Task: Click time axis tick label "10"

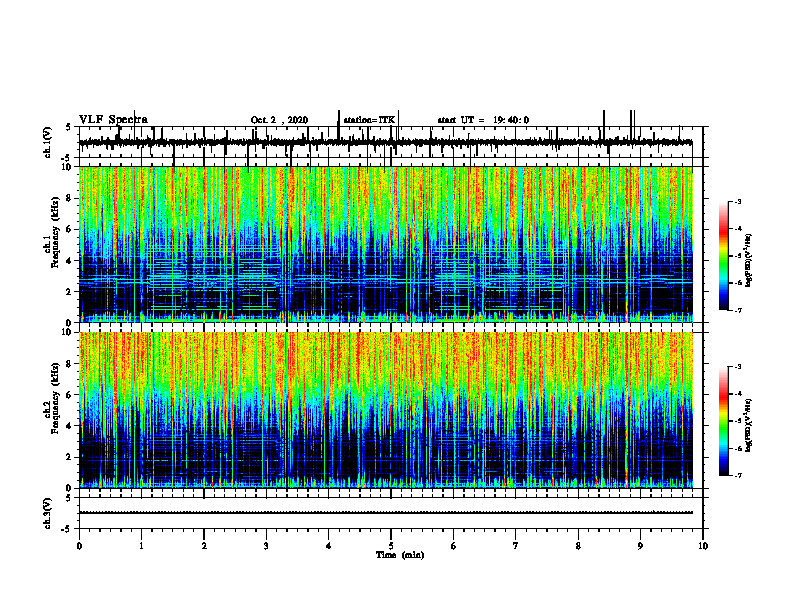Action: 703,546
